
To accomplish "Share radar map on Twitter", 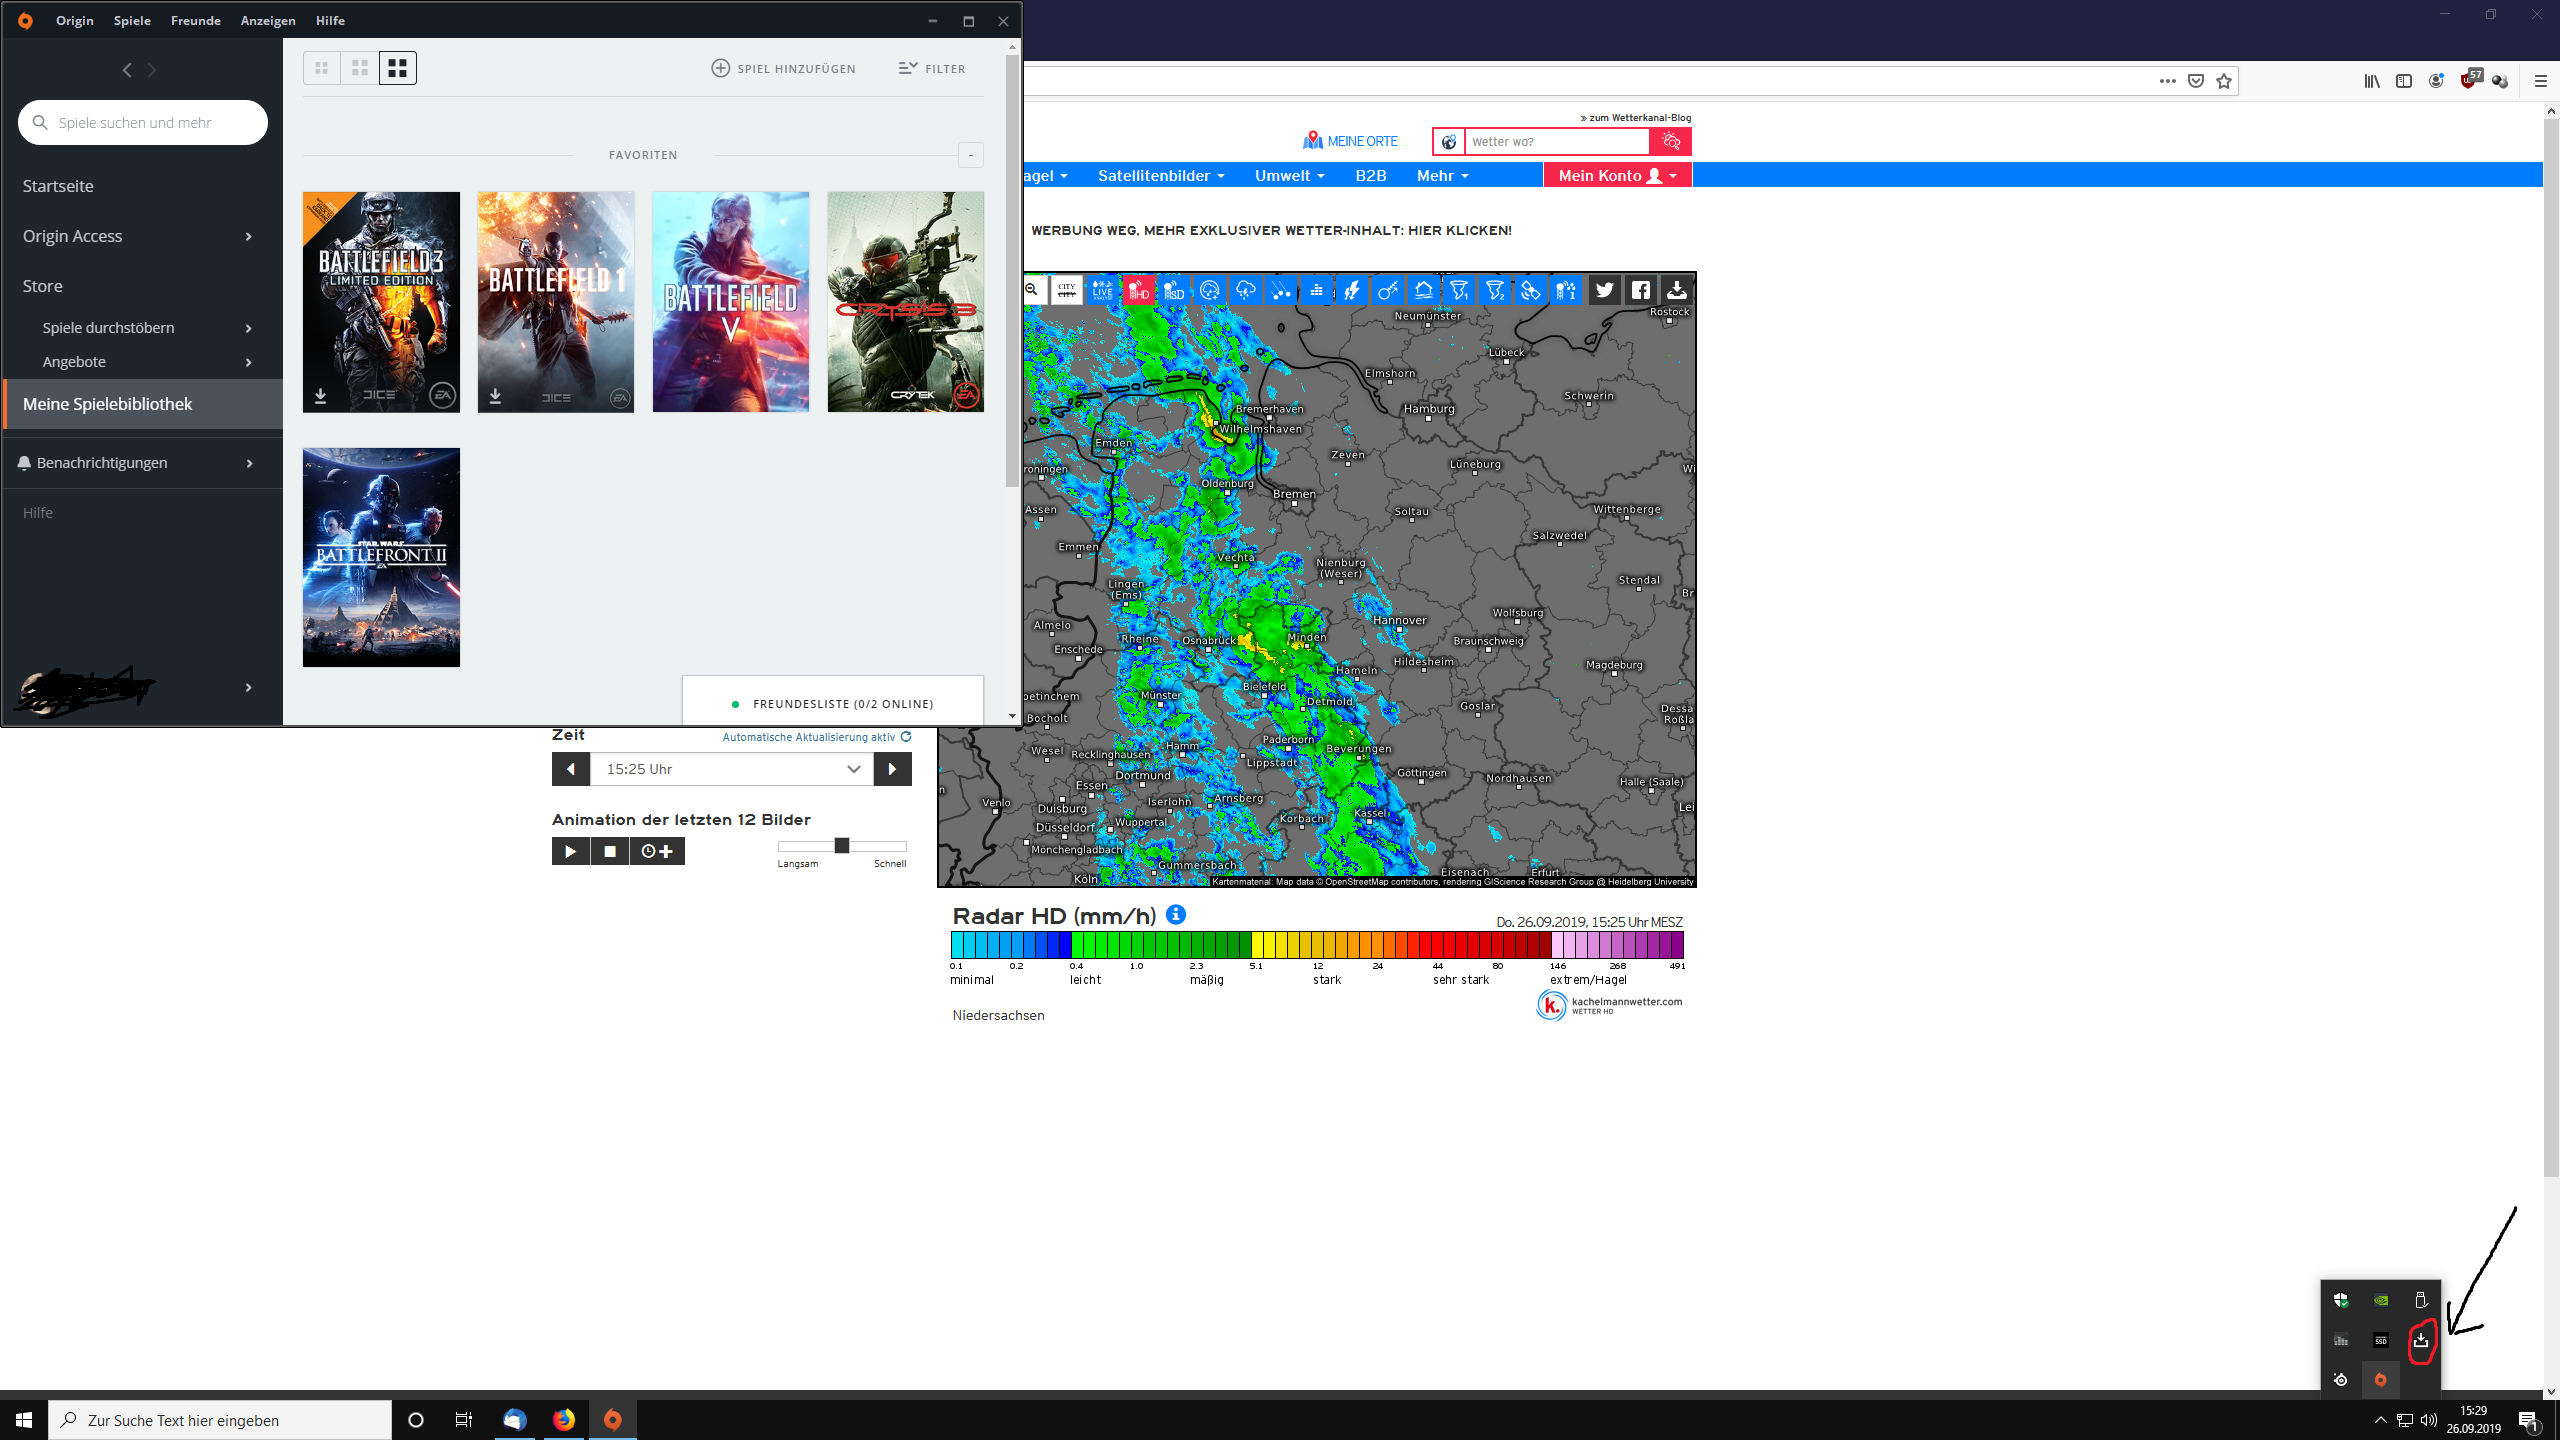I will (x=1604, y=290).
